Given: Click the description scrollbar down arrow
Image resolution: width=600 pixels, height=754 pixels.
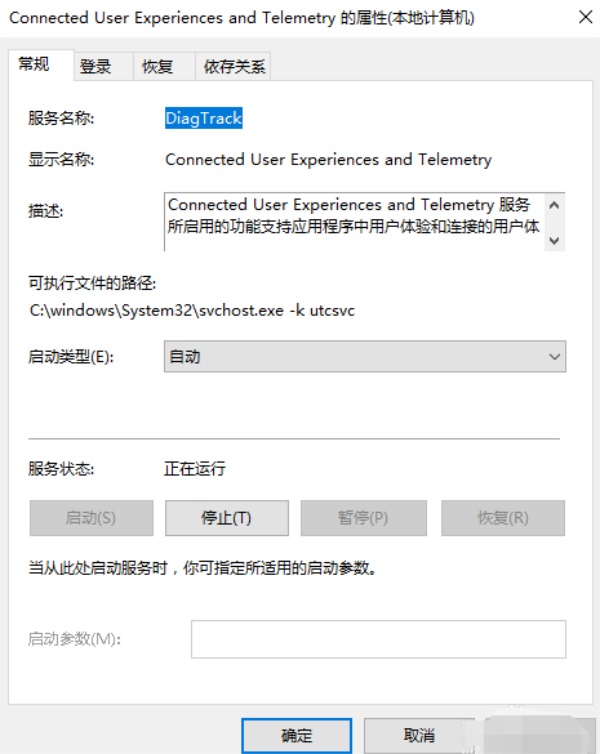Looking at the screenshot, I should (555, 240).
